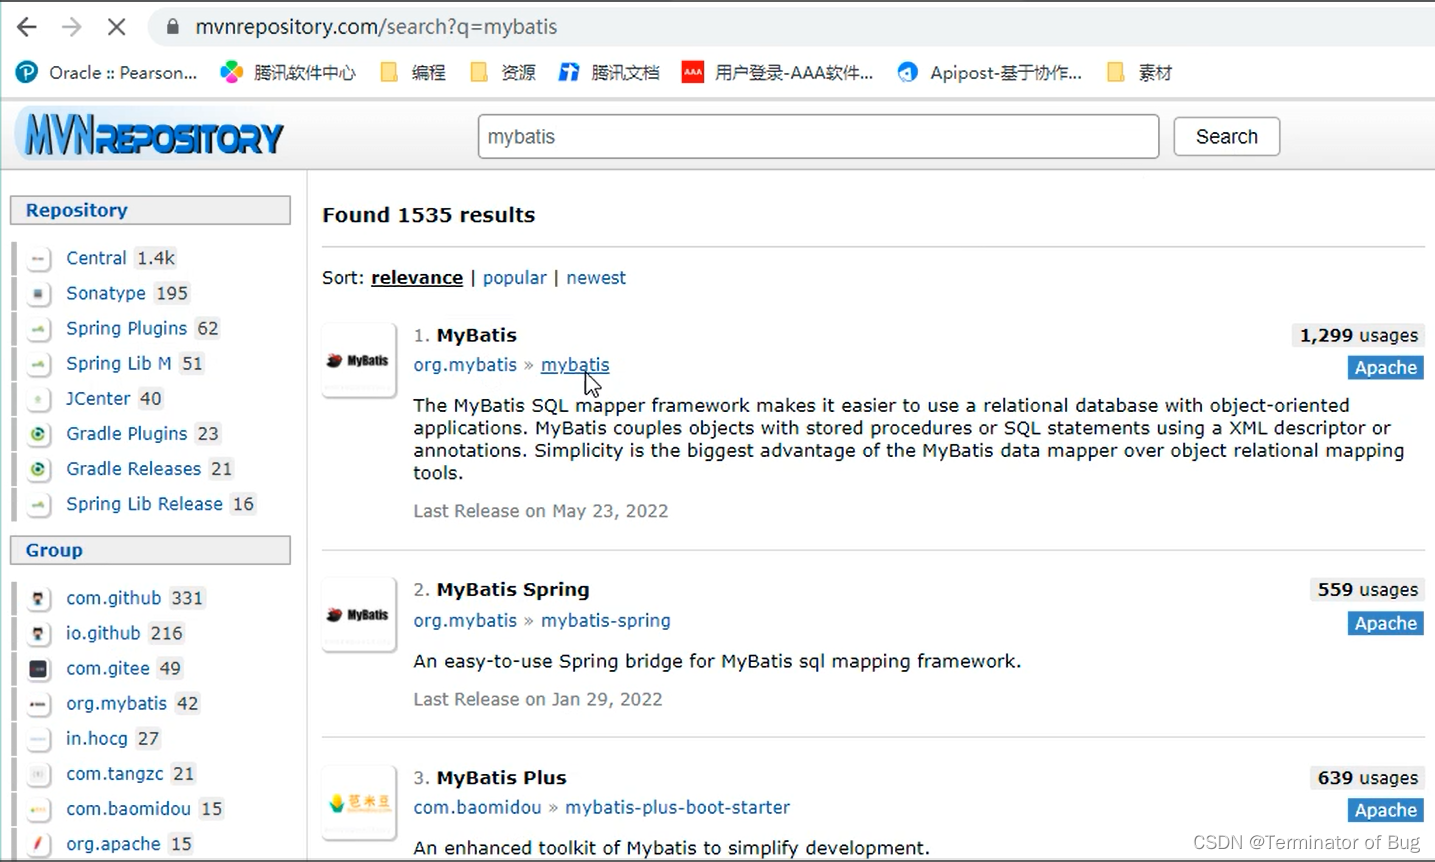Image resolution: width=1435 pixels, height=862 pixels.
Task: Open the mybatis-plus-boot-starter link
Action: coord(677,807)
